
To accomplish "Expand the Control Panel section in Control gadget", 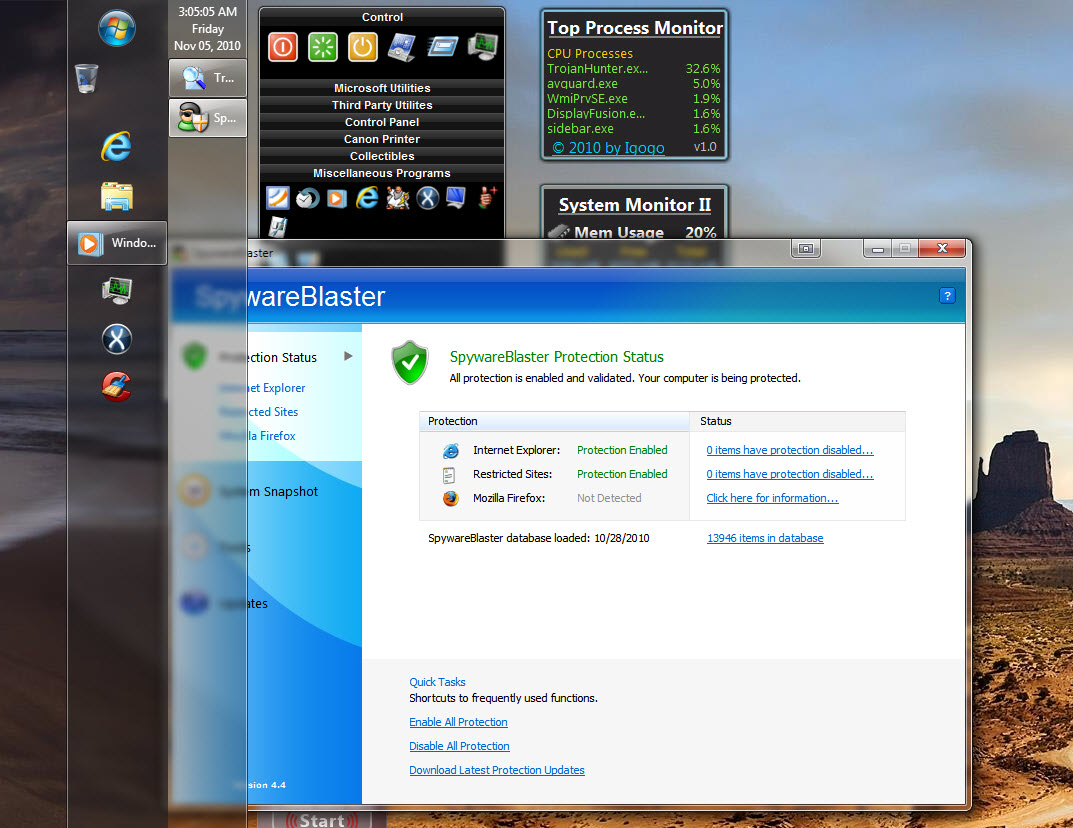I will [x=382, y=122].
